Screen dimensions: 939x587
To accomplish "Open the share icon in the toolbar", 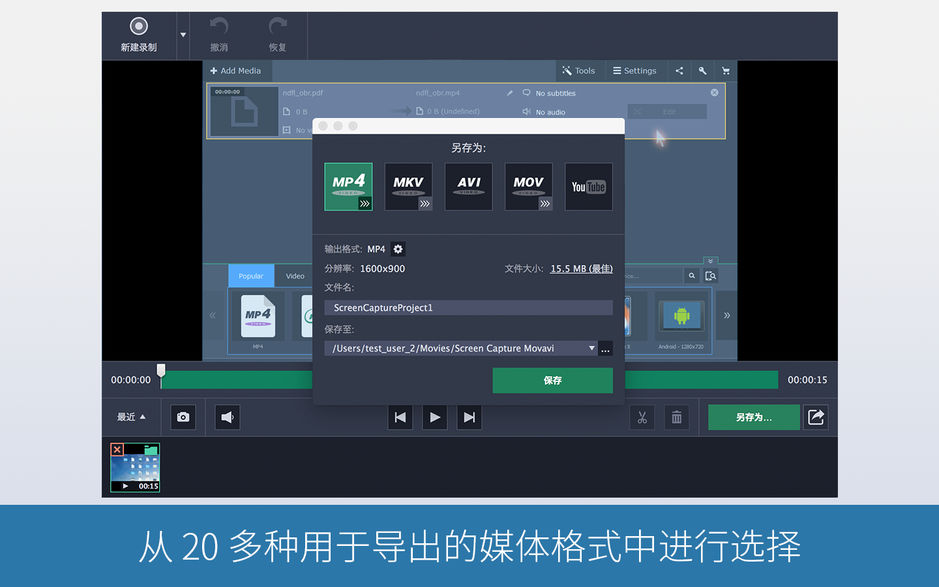I will click(679, 70).
